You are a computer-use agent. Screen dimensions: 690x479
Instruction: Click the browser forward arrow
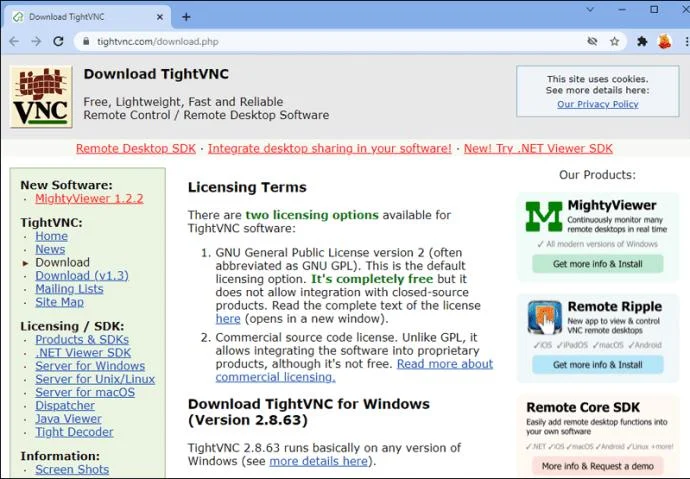tap(36, 41)
